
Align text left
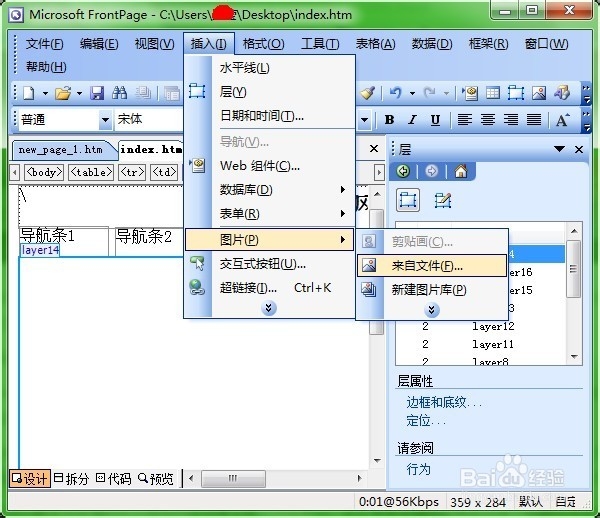coord(465,120)
